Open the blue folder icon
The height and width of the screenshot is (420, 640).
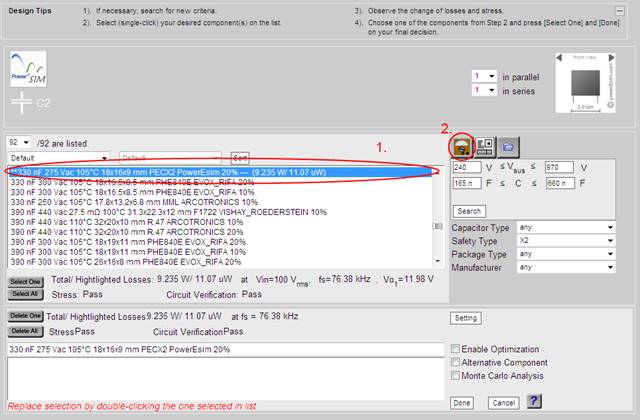(508, 145)
